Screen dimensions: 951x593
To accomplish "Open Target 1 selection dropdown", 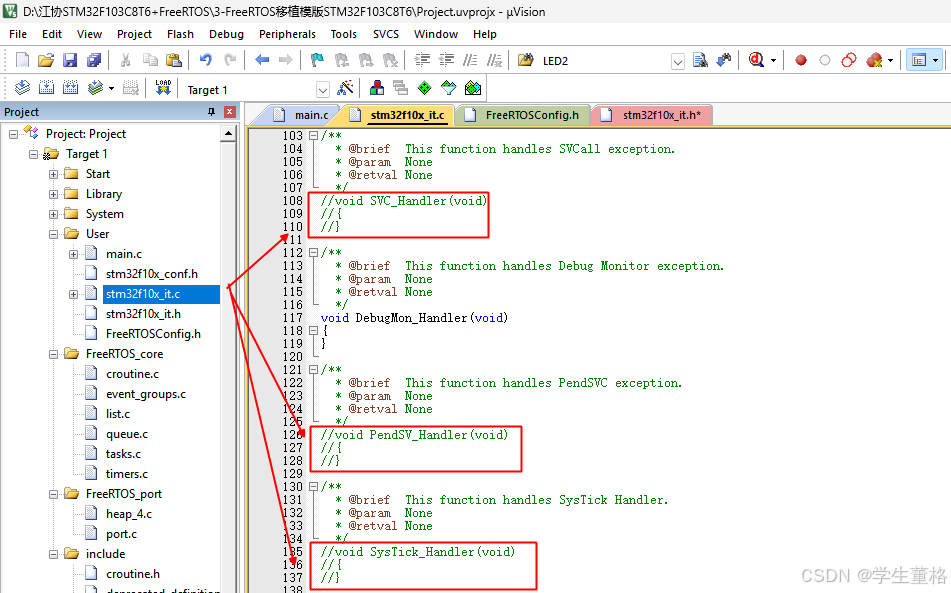I will coord(323,90).
